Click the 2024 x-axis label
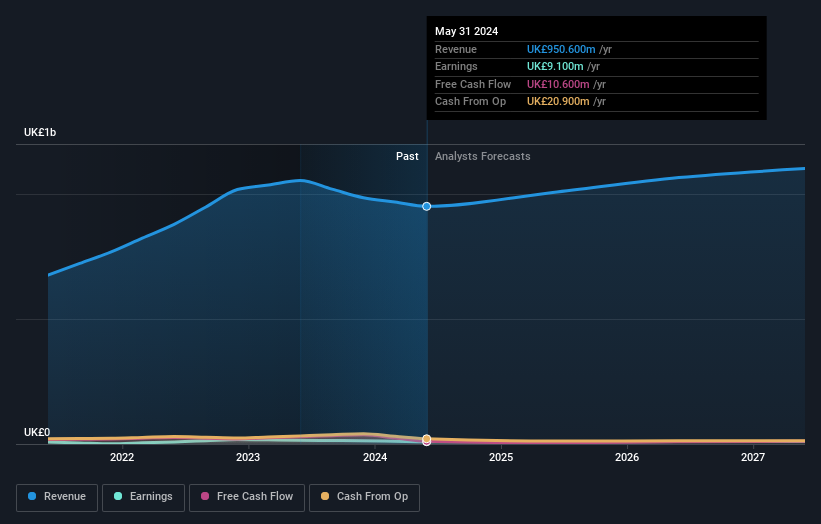Image resolution: width=821 pixels, height=524 pixels. pyautogui.click(x=375, y=458)
